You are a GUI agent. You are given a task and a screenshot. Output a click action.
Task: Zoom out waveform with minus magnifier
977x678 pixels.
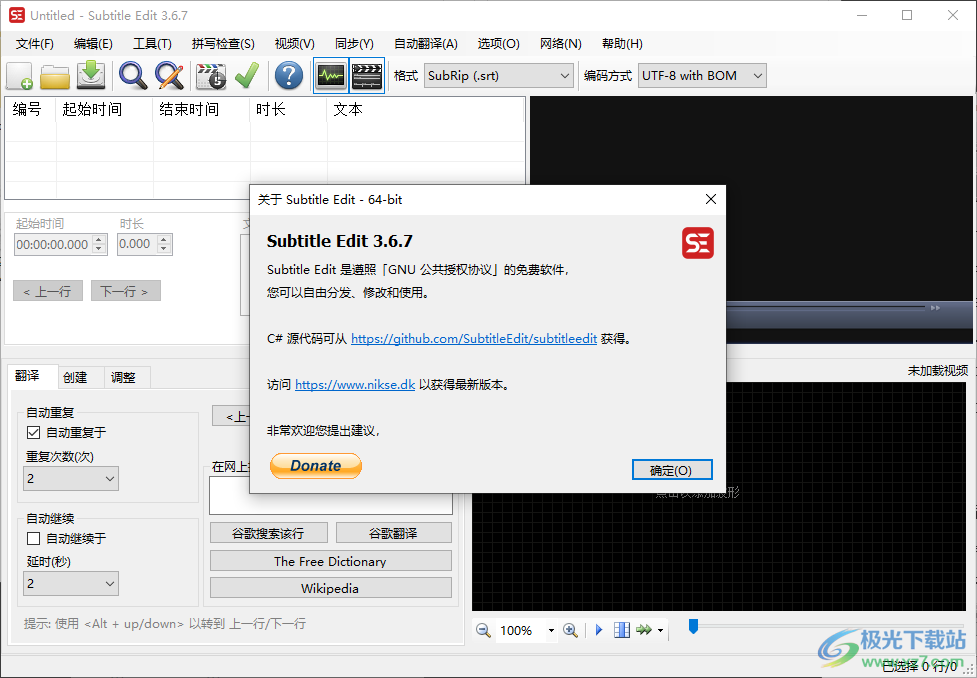click(483, 630)
